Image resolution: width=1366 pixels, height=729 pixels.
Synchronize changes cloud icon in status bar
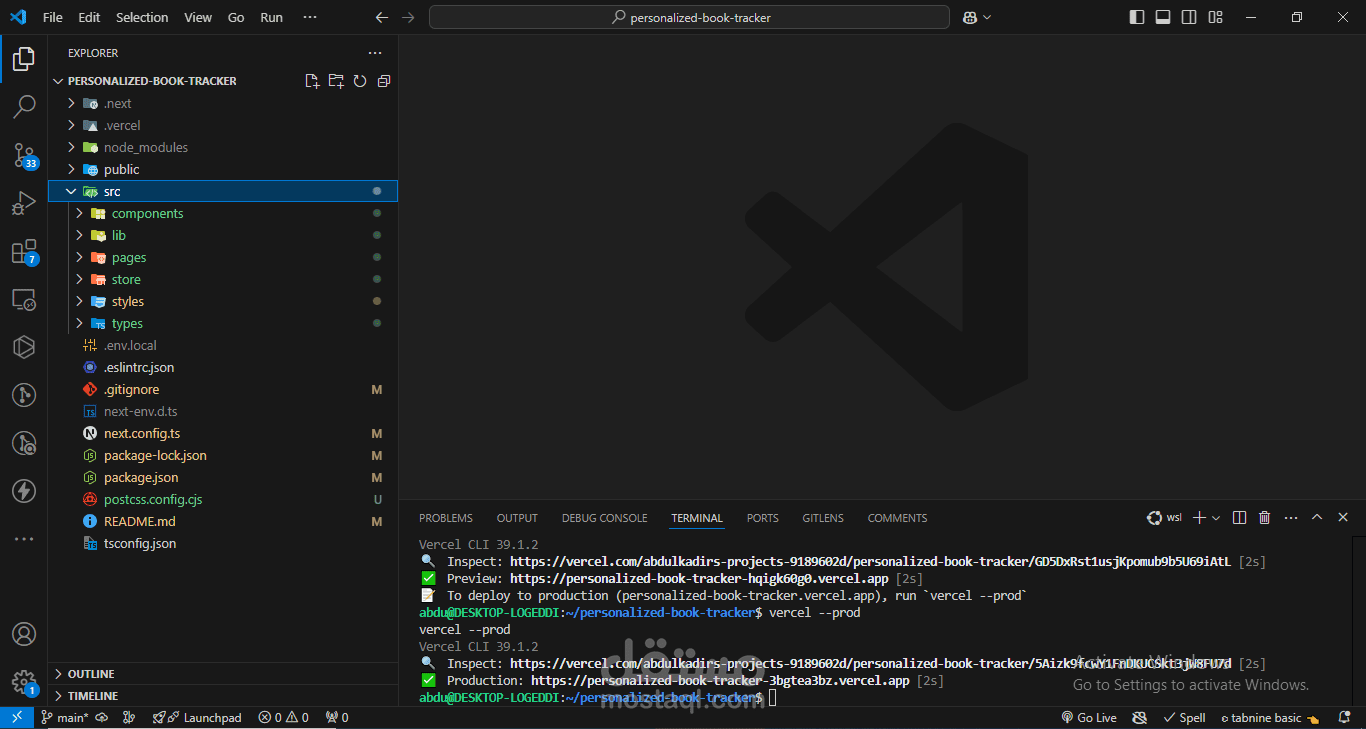point(102,718)
